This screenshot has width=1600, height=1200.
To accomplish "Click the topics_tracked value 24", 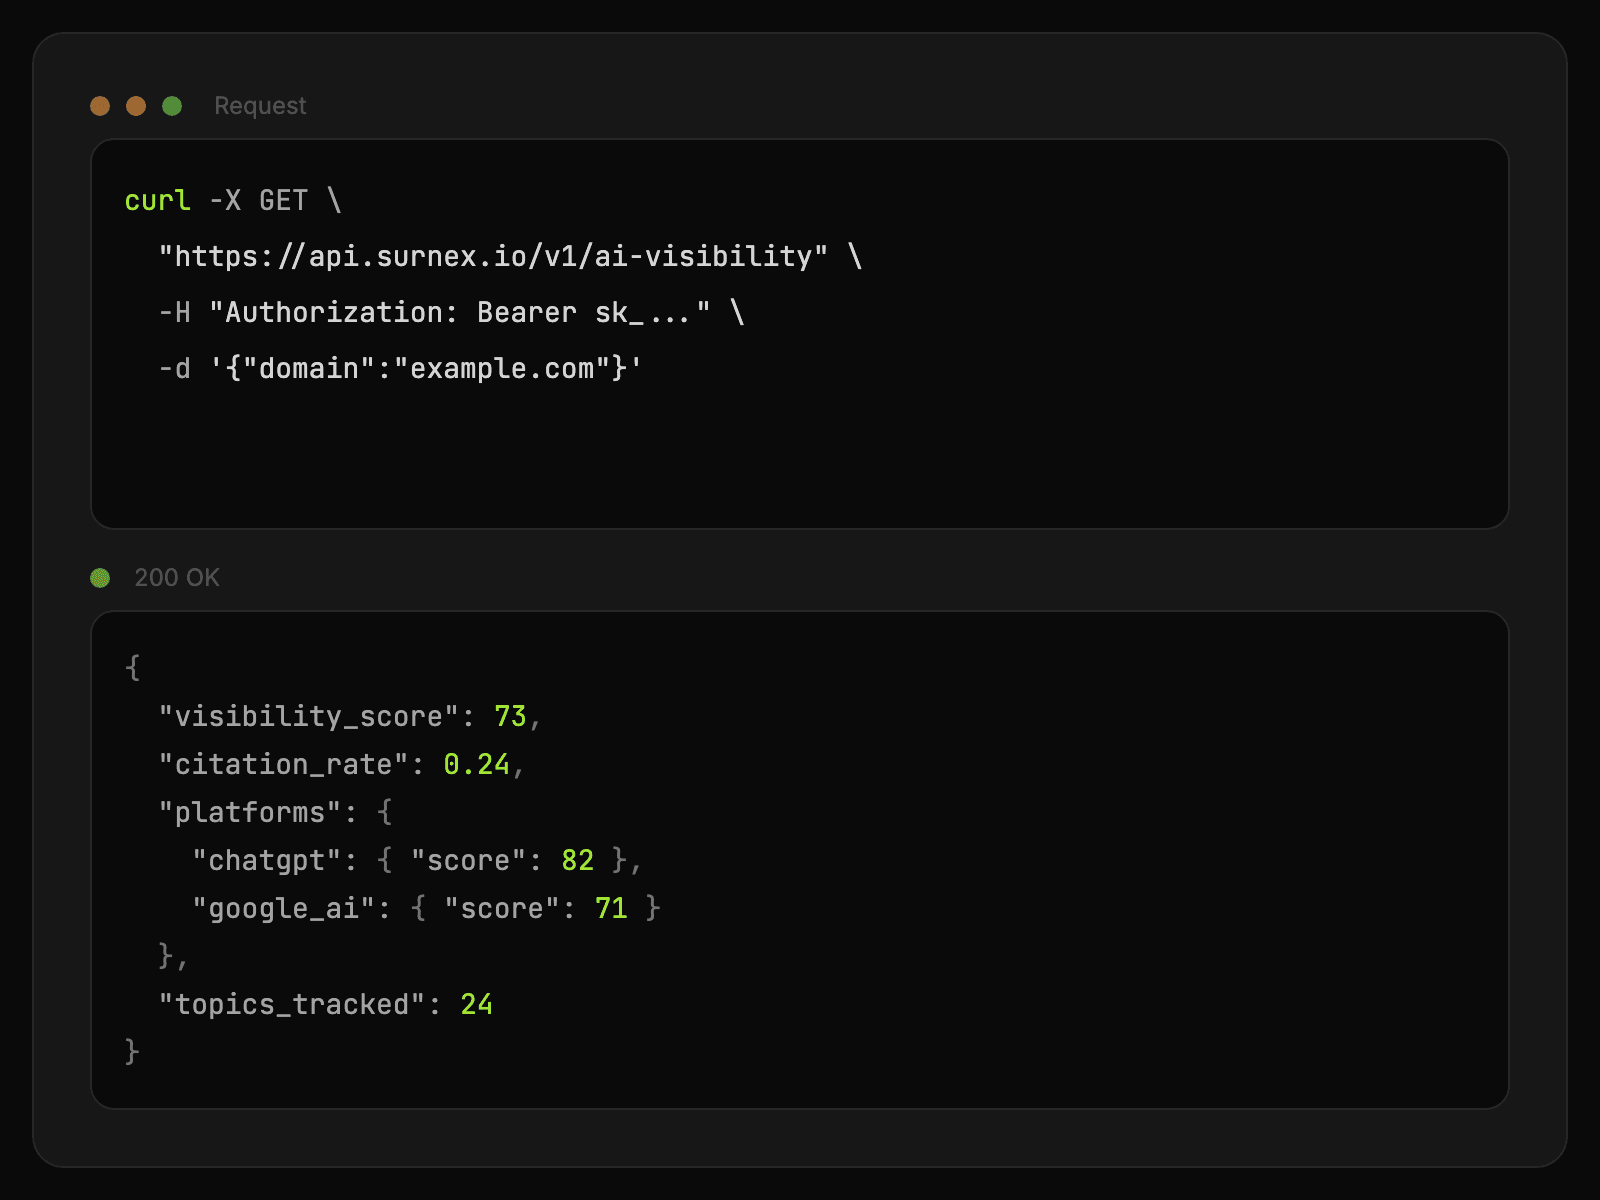I will pos(476,1004).
